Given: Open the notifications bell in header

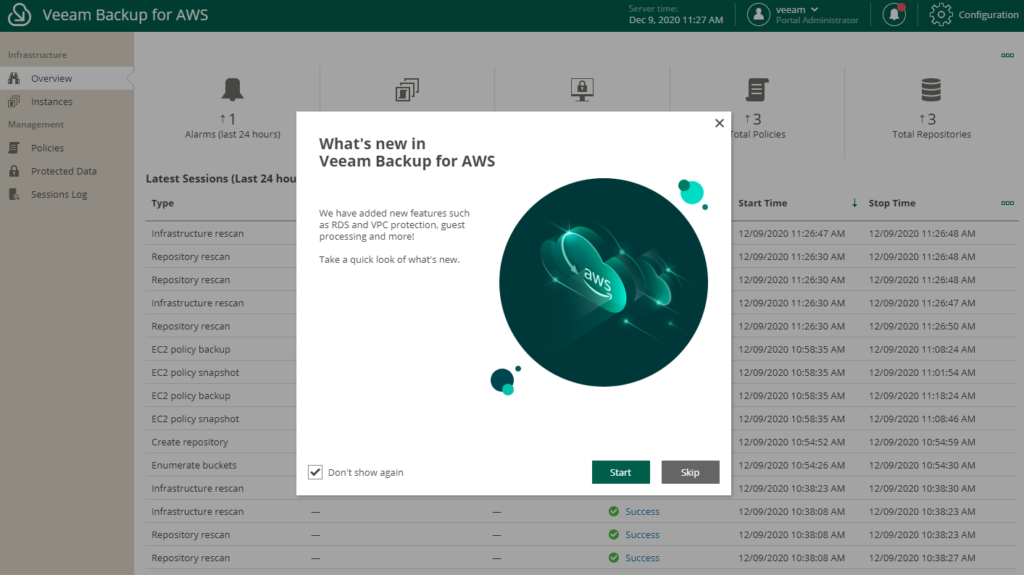Looking at the screenshot, I should [893, 14].
